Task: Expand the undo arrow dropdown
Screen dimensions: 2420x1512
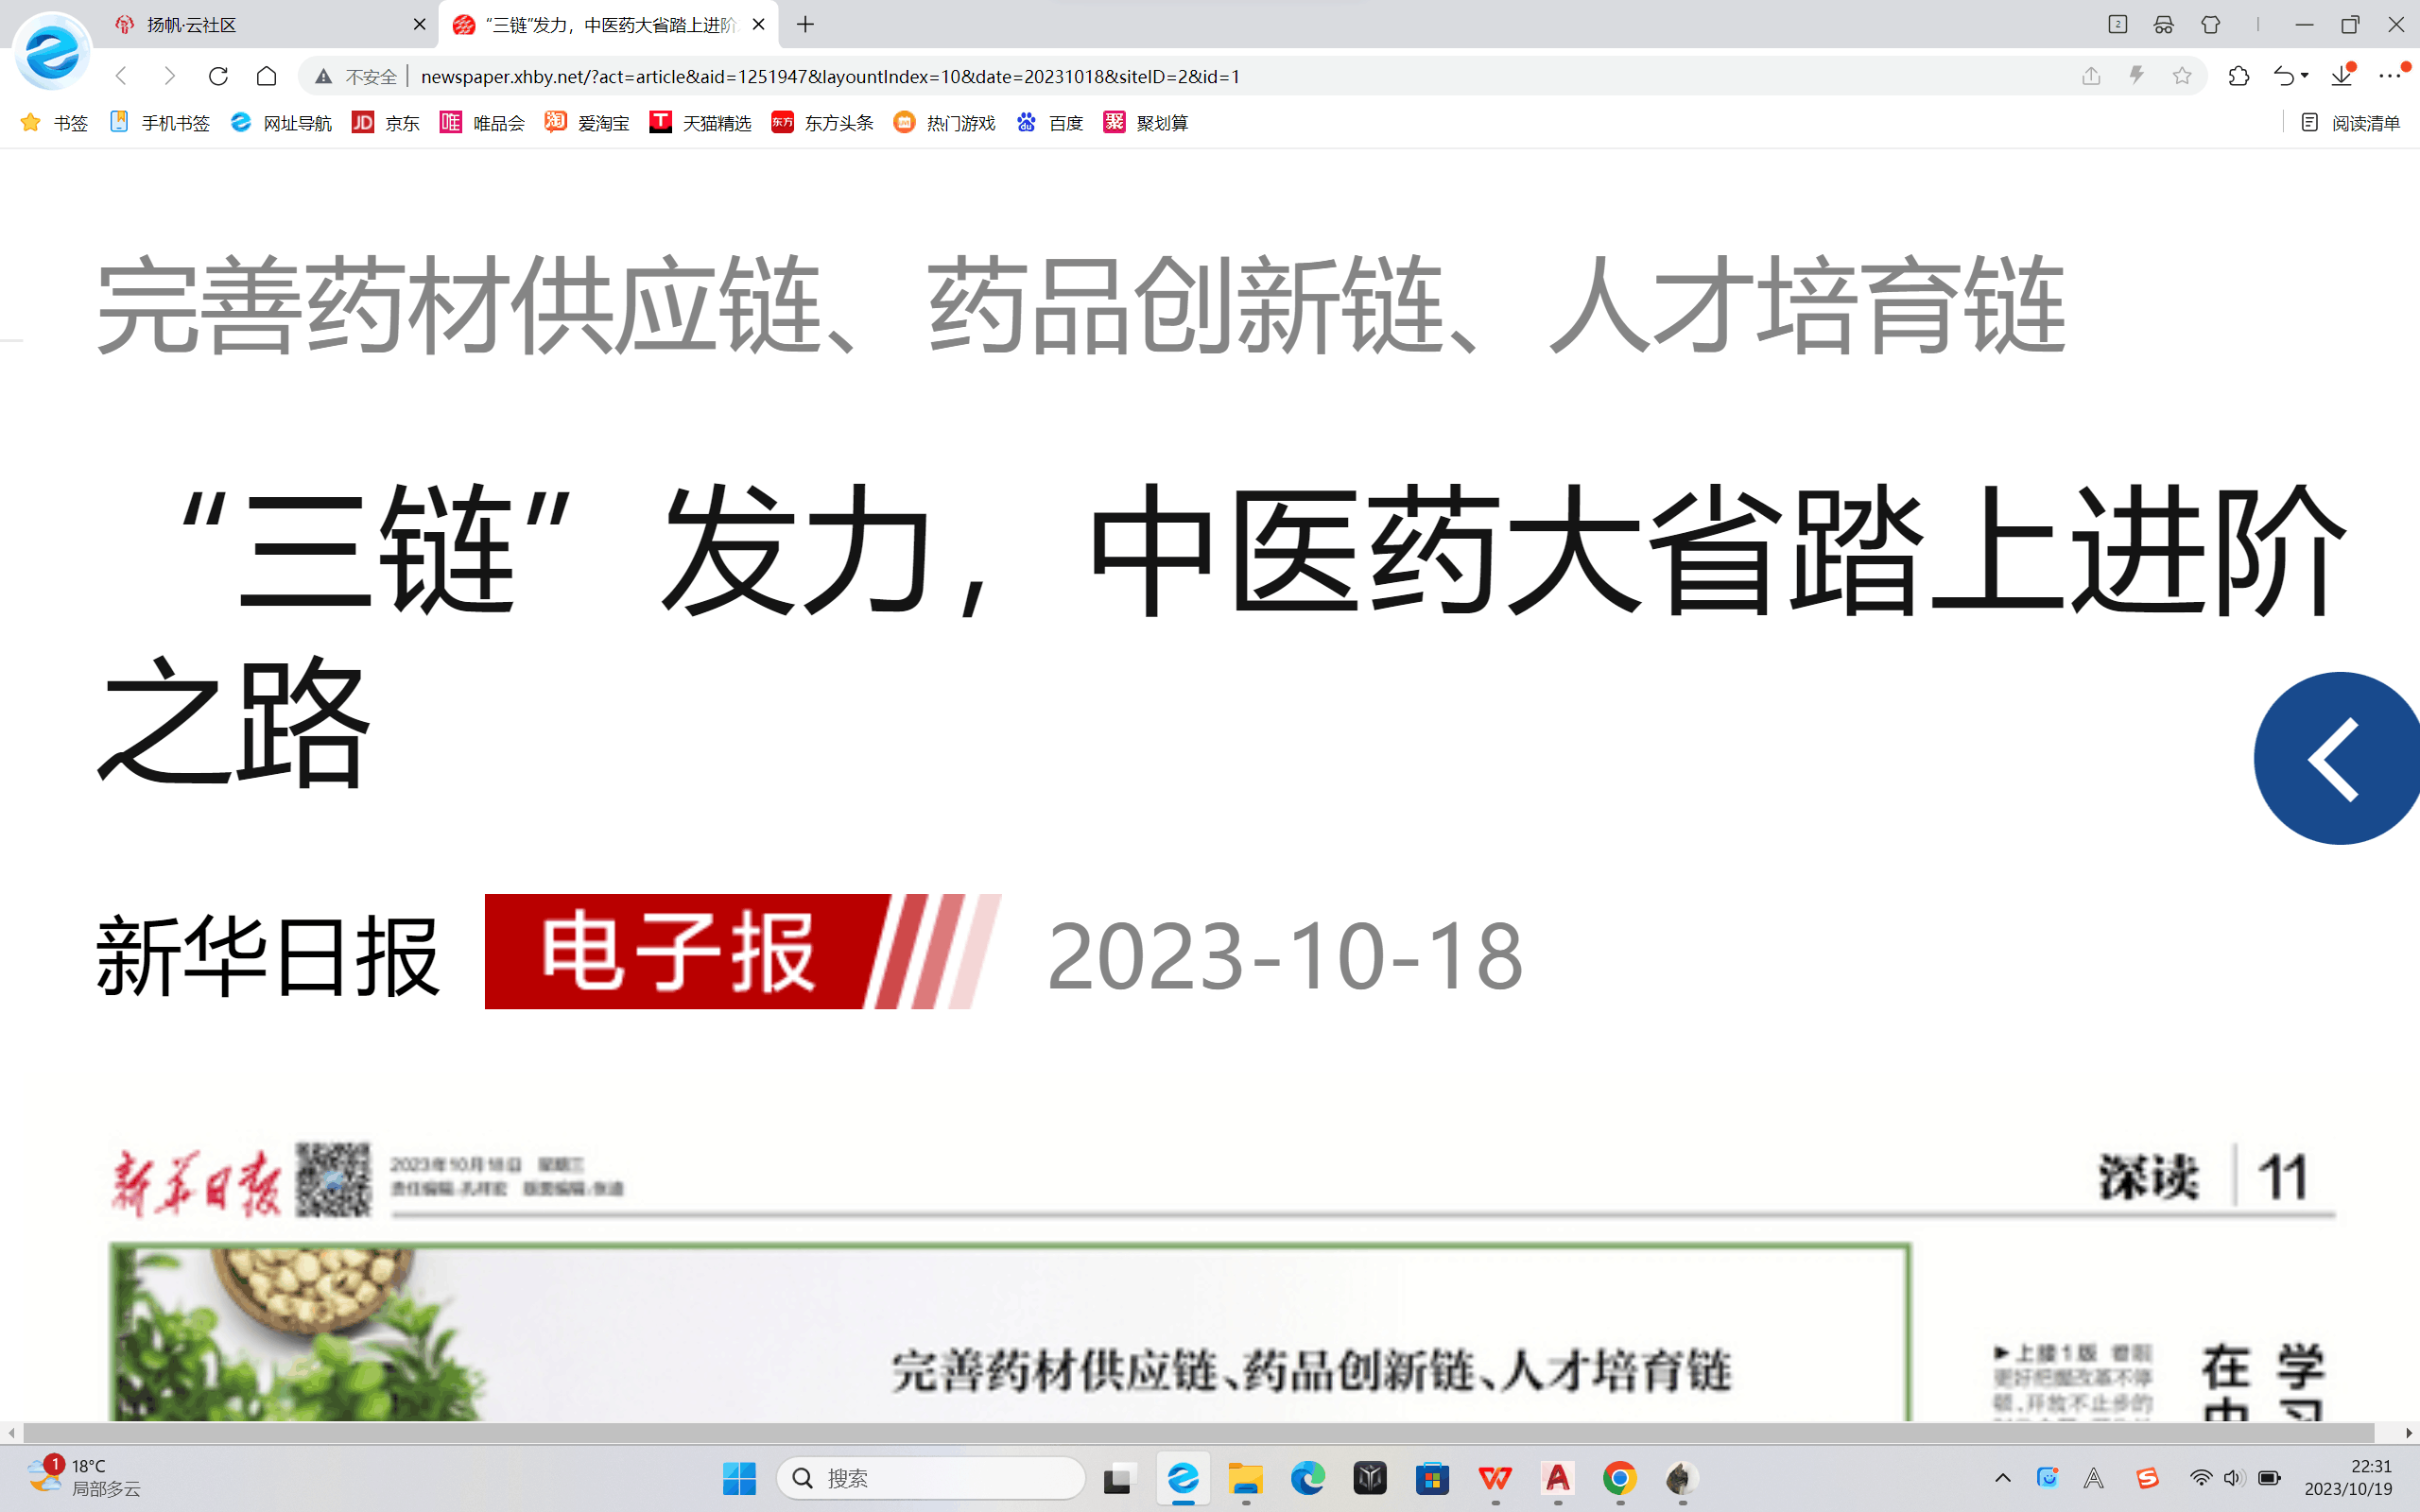Action: click(x=2304, y=76)
